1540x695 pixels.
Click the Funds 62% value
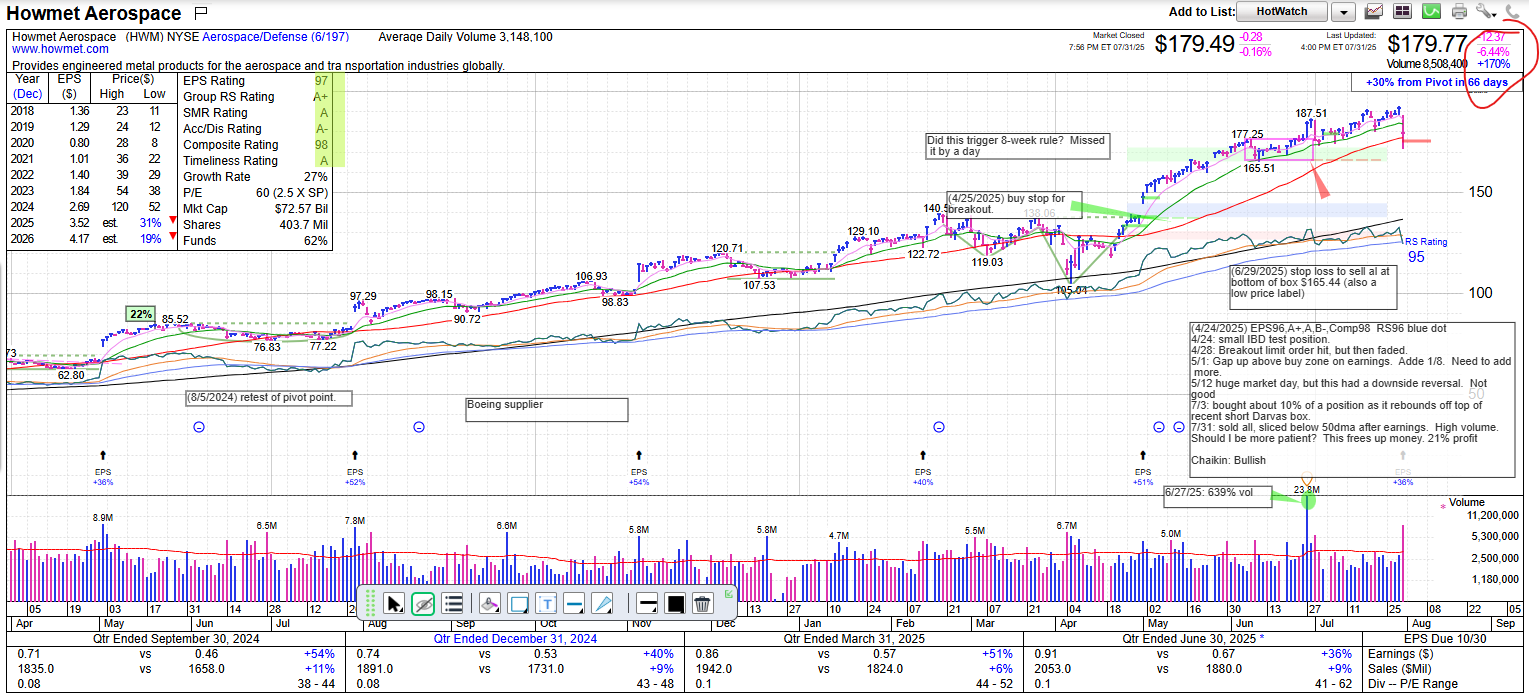(x=315, y=240)
